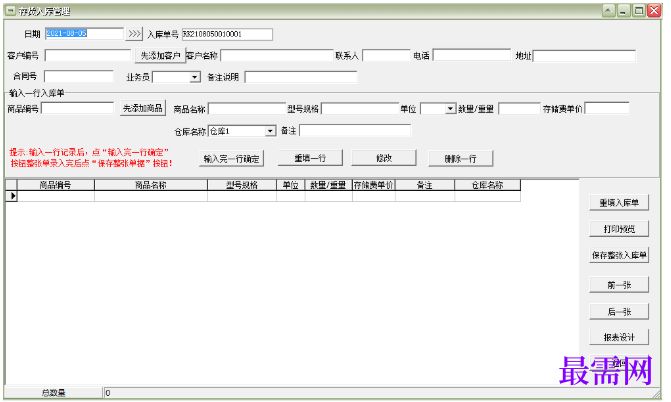Image resolution: width=671 pixels, height=402 pixels.
Task: Click the 数量/重量 column header
Action: (328, 185)
